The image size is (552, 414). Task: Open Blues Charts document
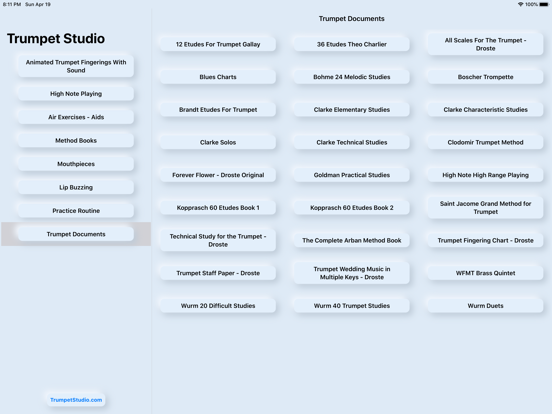[218, 77]
